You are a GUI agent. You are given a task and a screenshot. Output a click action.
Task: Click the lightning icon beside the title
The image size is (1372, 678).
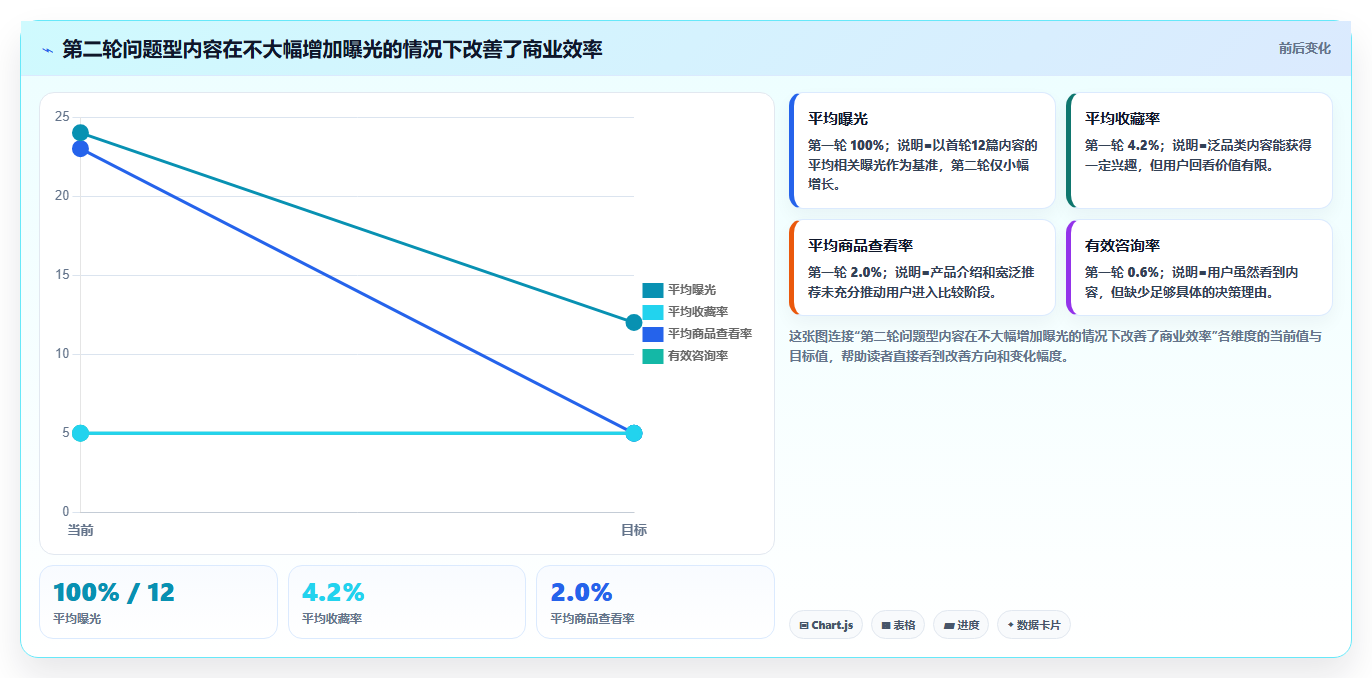pos(47,50)
